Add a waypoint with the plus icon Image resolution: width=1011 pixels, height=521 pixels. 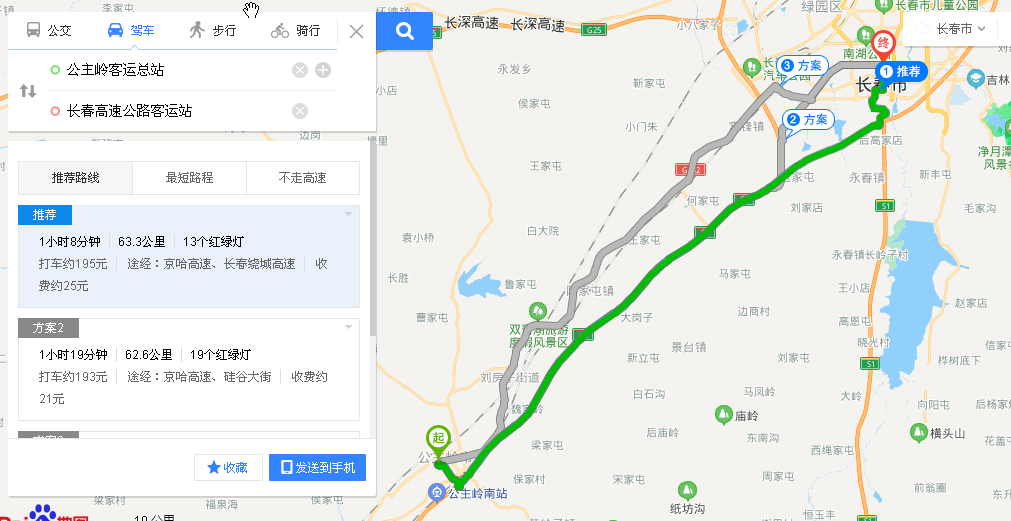click(323, 70)
